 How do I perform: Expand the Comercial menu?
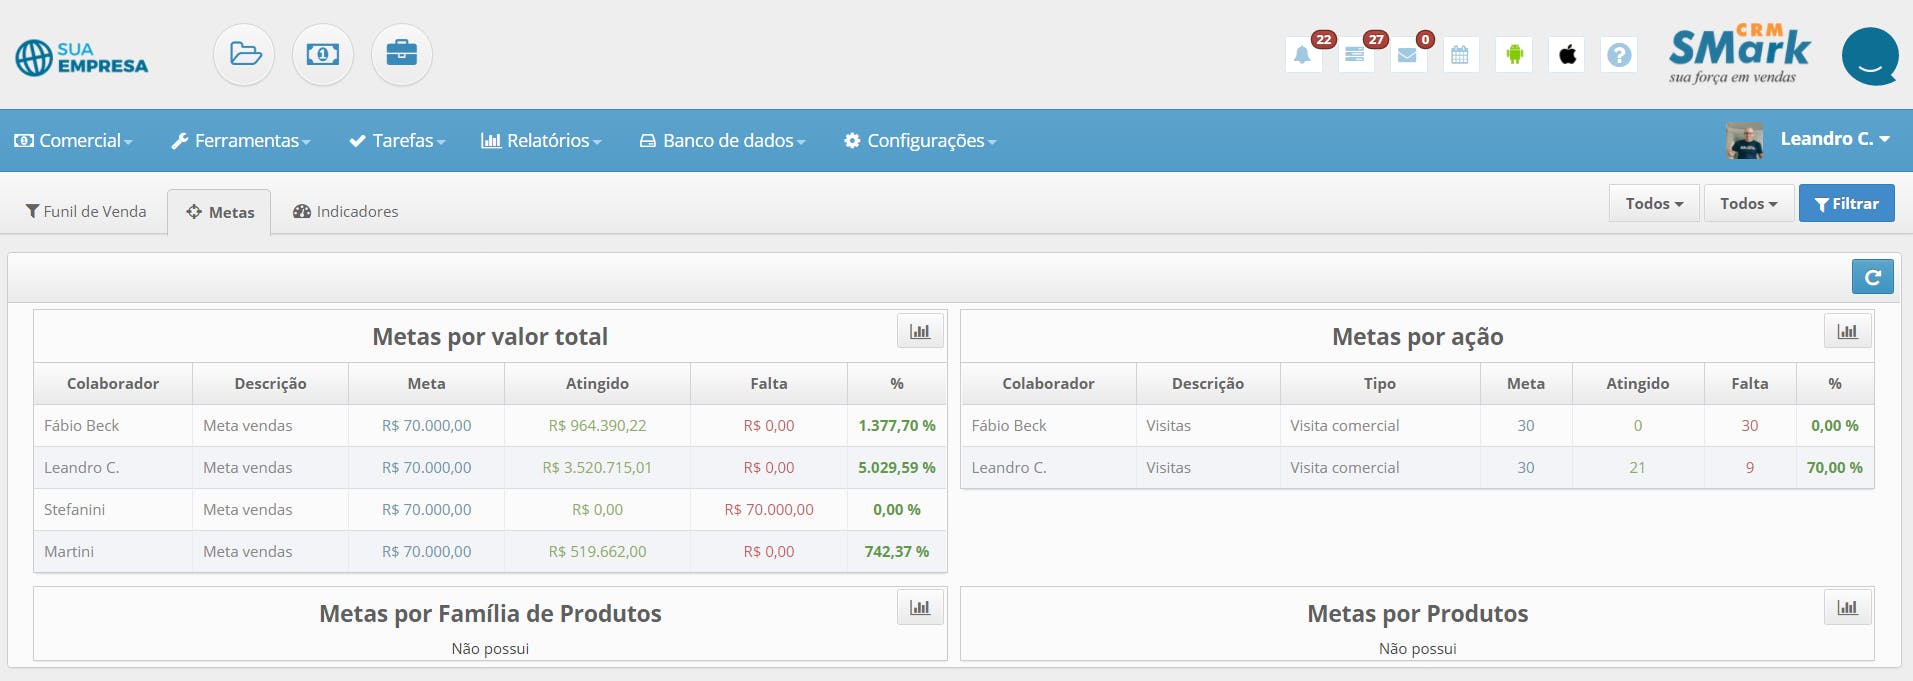click(x=74, y=141)
